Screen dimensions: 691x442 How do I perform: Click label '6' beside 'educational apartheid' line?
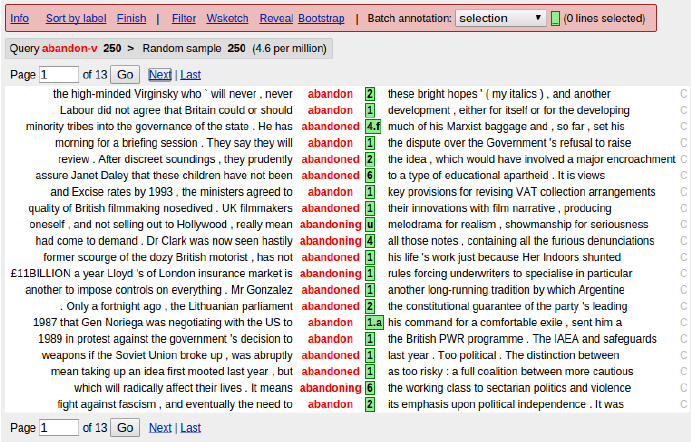[x=370, y=176]
